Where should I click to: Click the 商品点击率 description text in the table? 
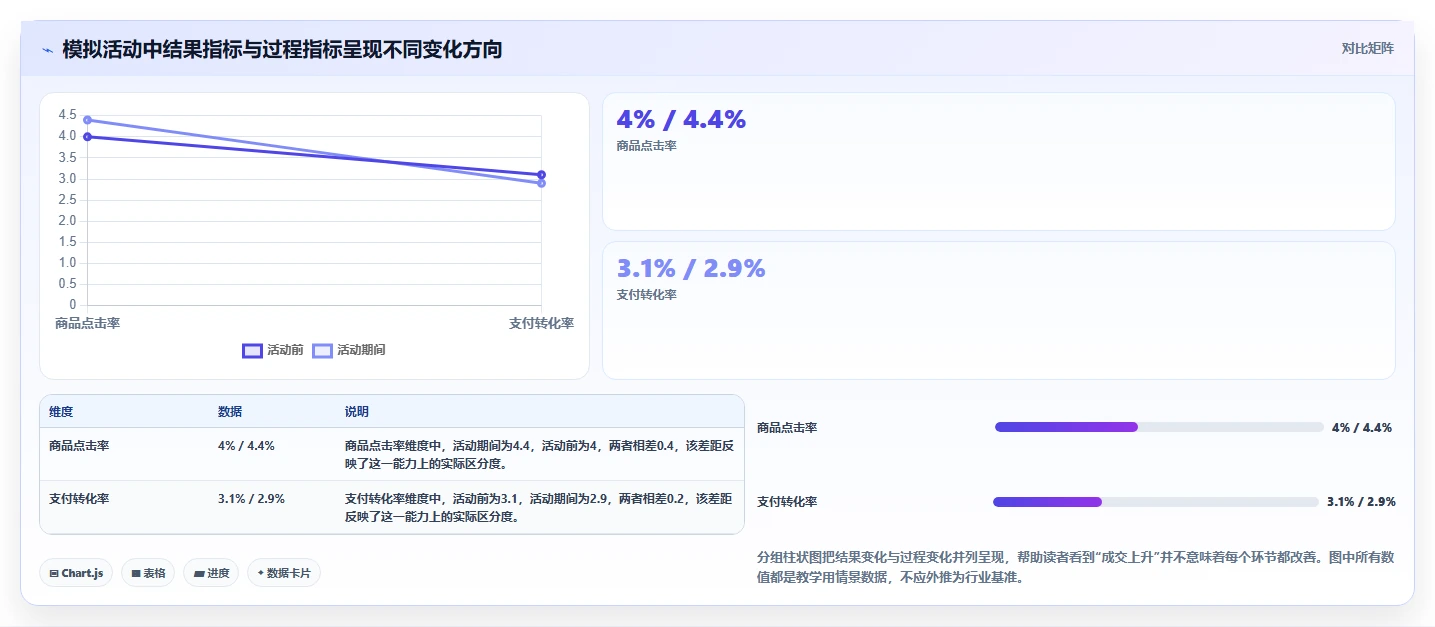(539, 455)
